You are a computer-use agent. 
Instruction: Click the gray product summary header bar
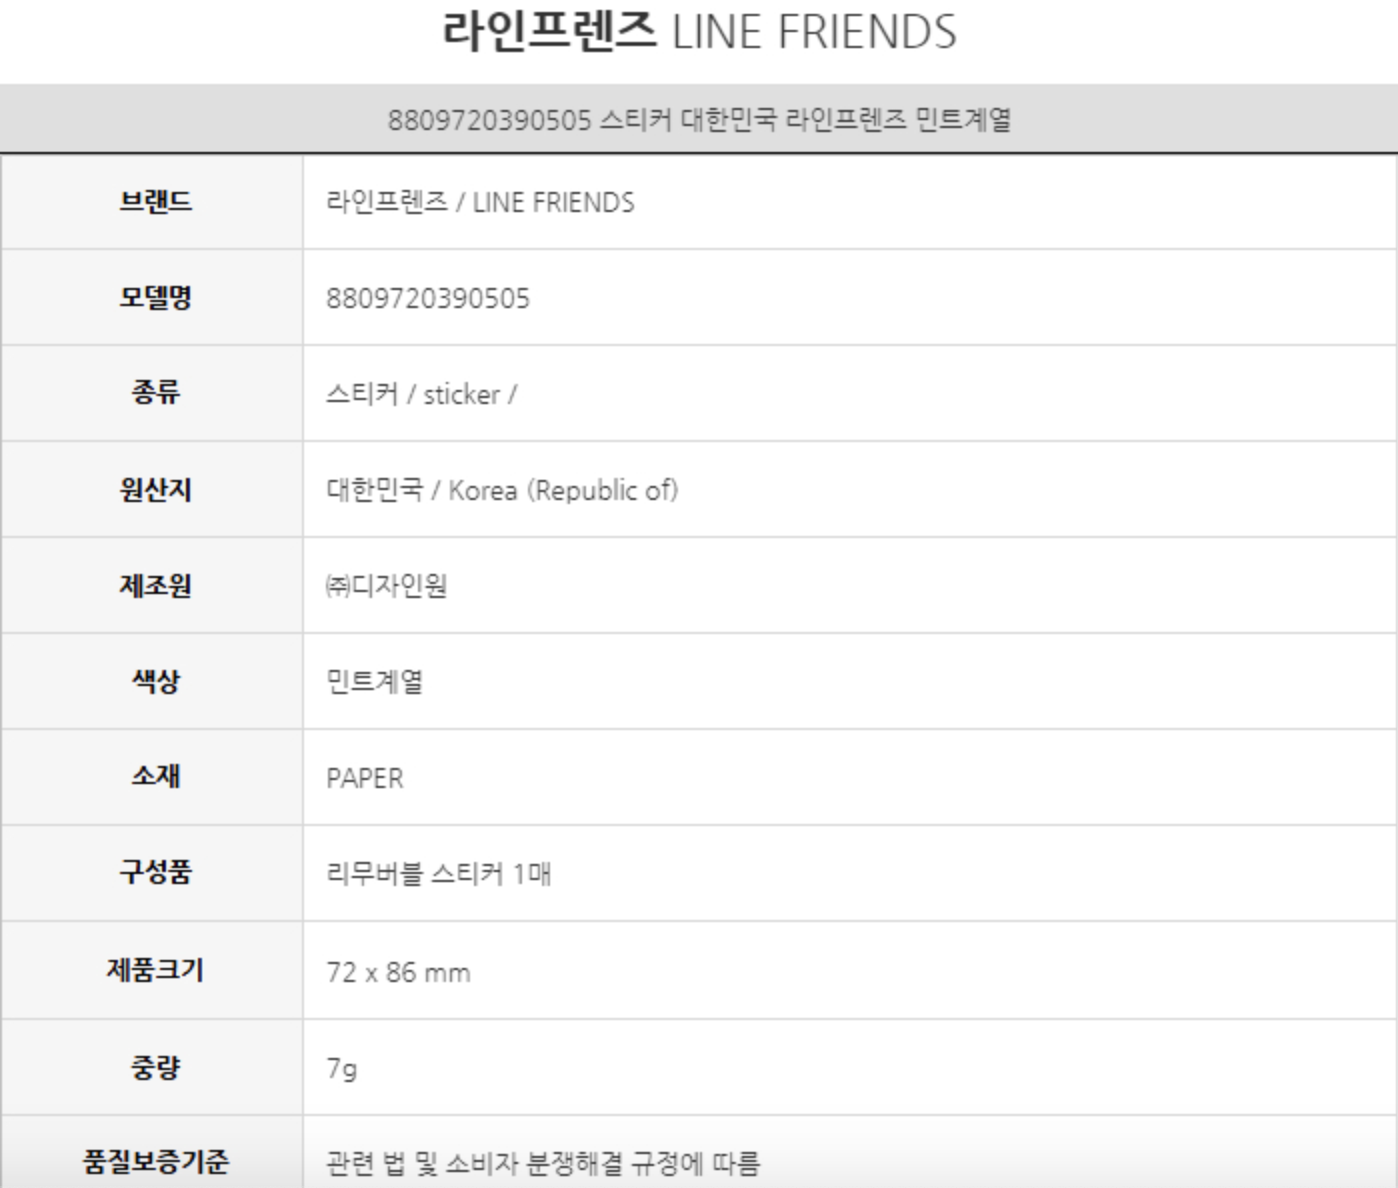(699, 120)
